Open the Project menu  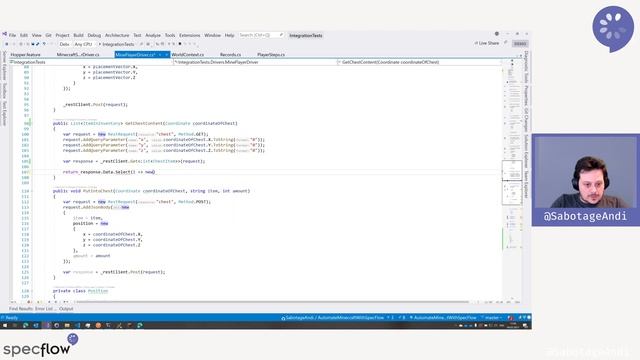click(62, 36)
